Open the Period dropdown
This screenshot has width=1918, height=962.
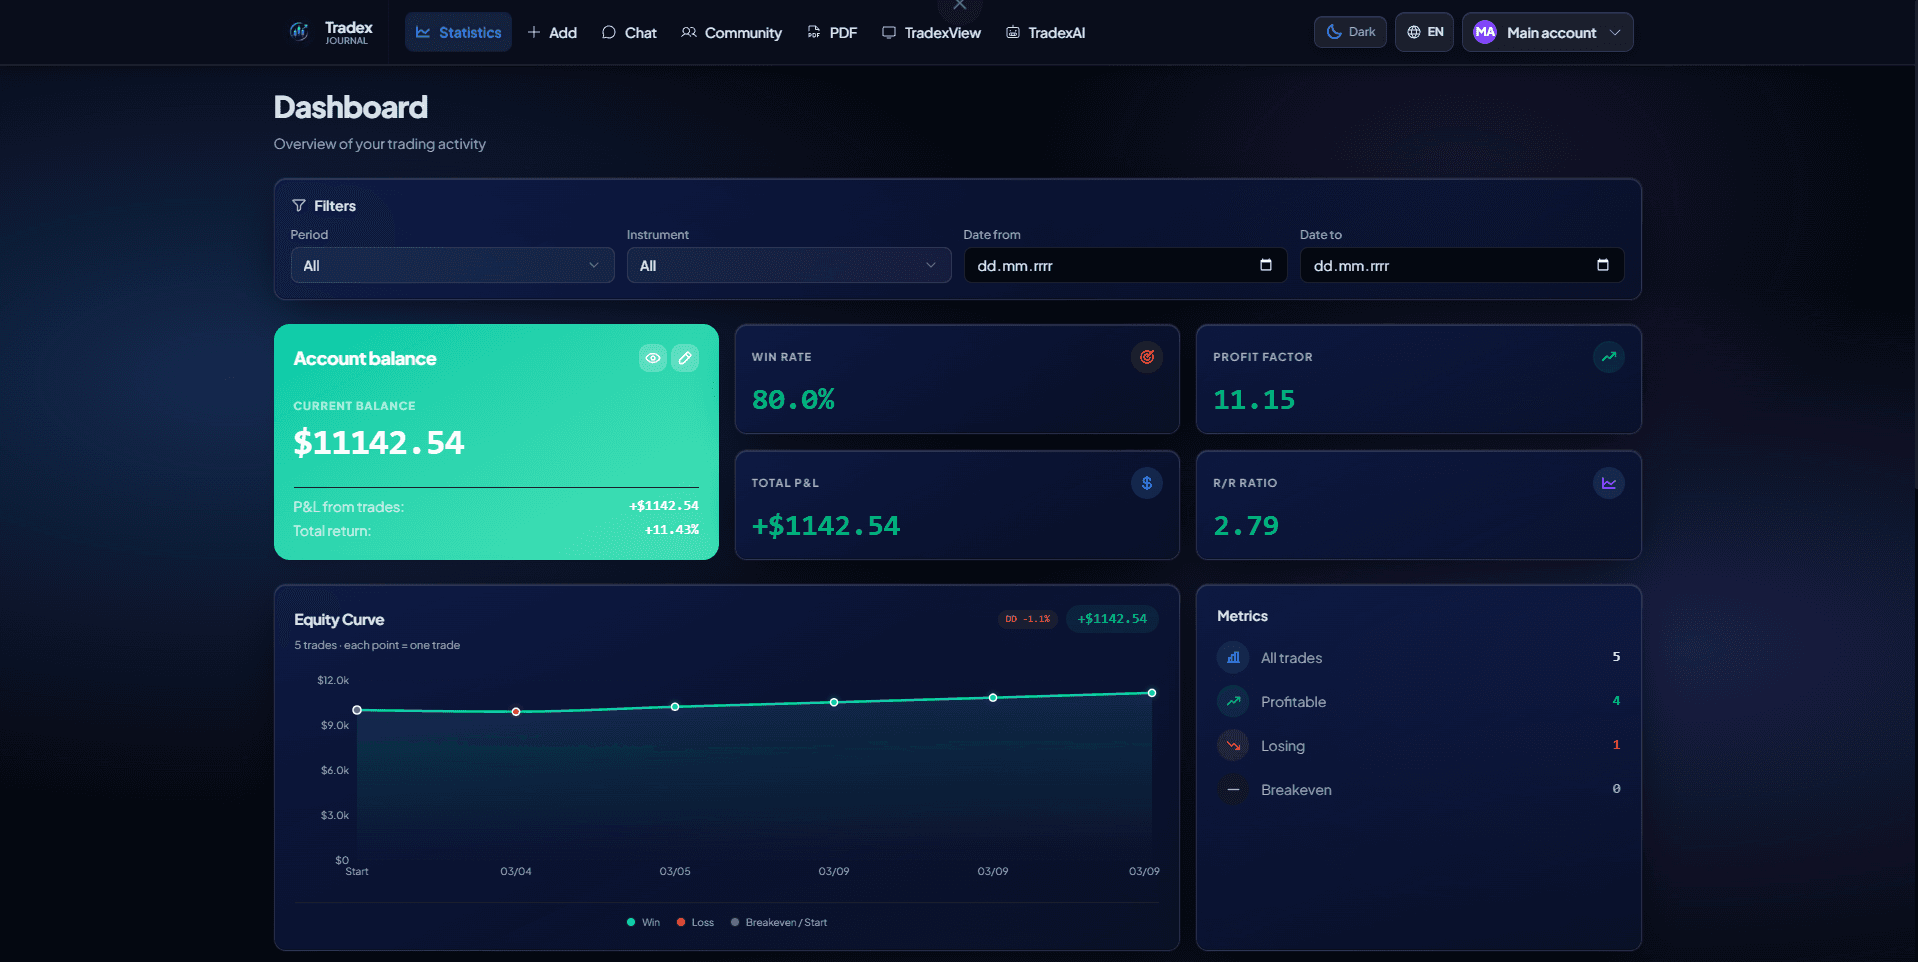click(x=451, y=265)
